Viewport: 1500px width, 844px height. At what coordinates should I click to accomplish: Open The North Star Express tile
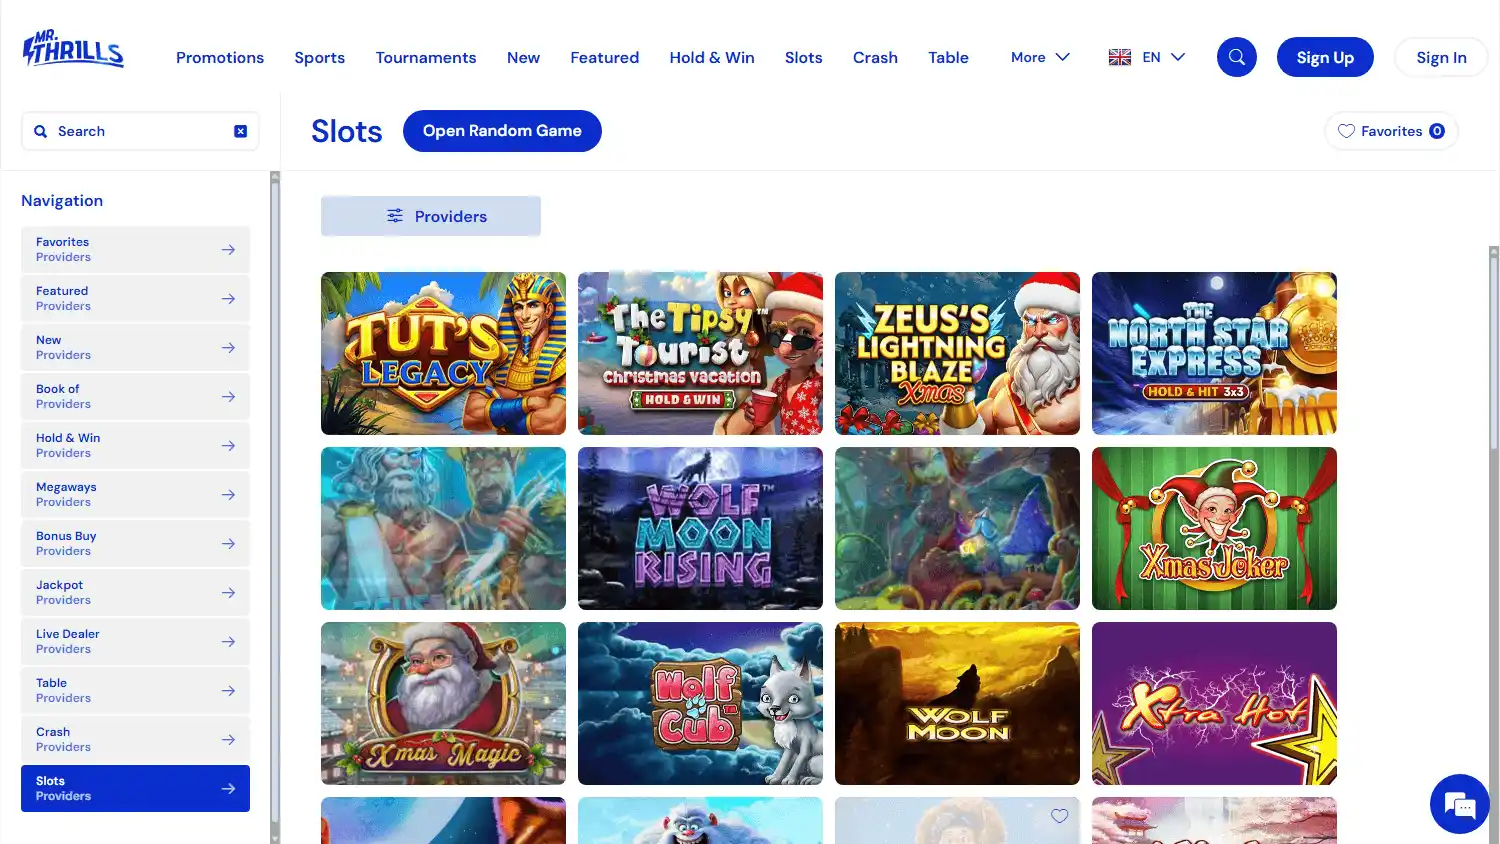tap(1214, 353)
